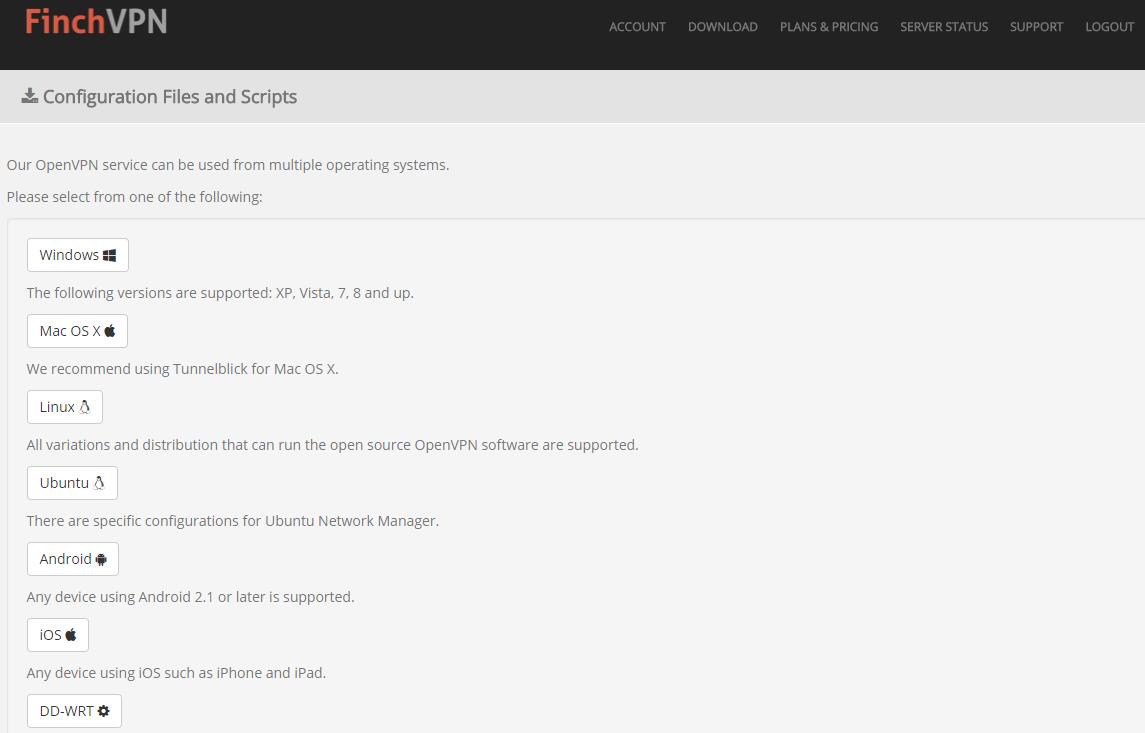Click the Windows logo icon
Image resolution: width=1145 pixels, height=733 pixels.
[x=110, y=256]
